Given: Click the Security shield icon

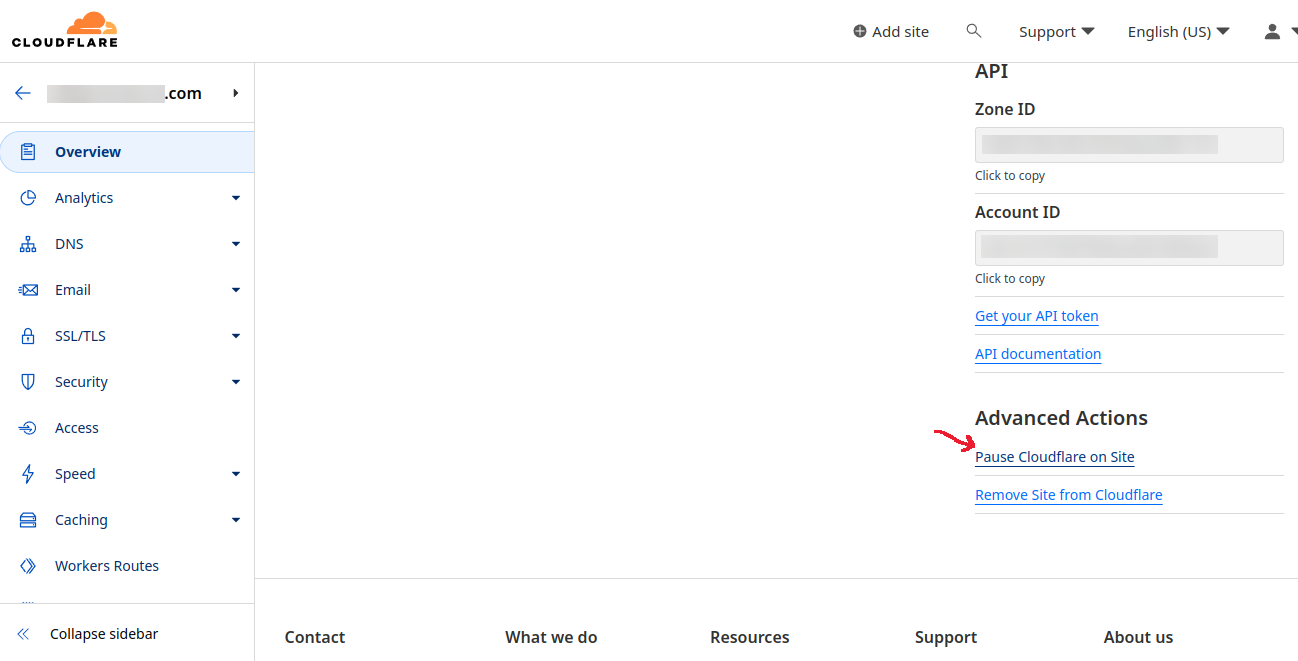Looking at the screenshot, I should 28,382.
